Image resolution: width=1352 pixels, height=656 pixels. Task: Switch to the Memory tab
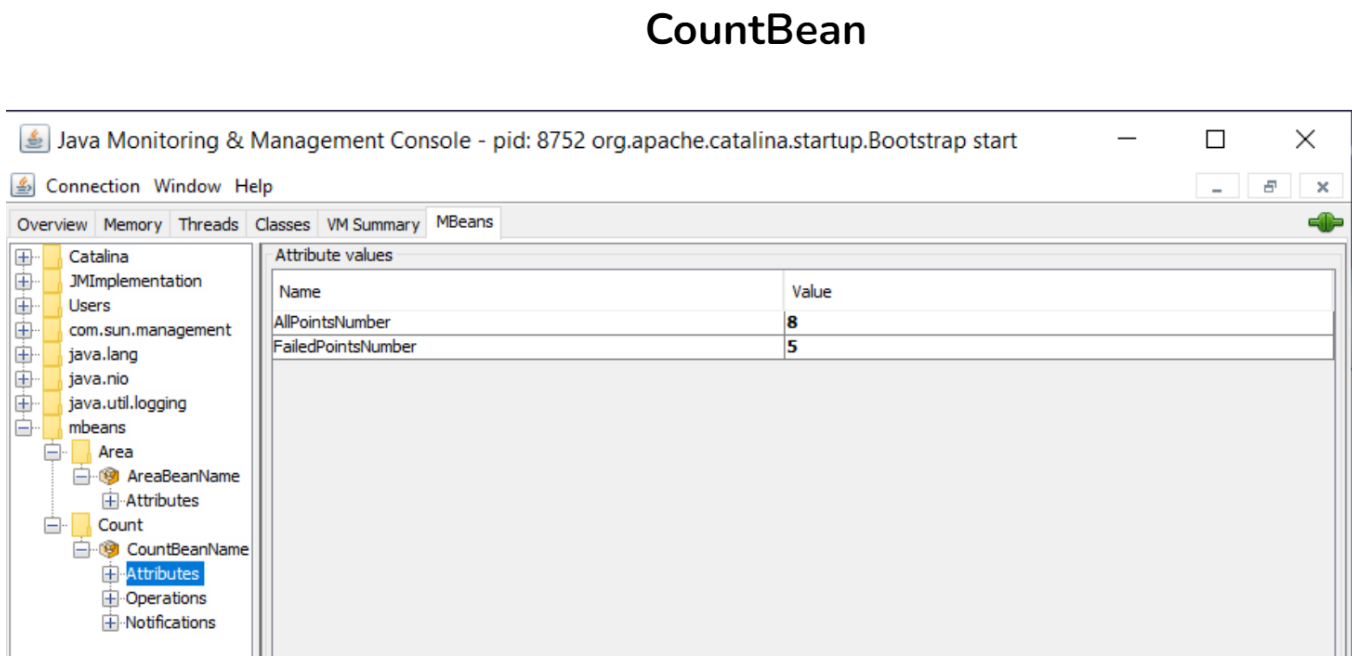pyautogui.click(x=136, y=225)
